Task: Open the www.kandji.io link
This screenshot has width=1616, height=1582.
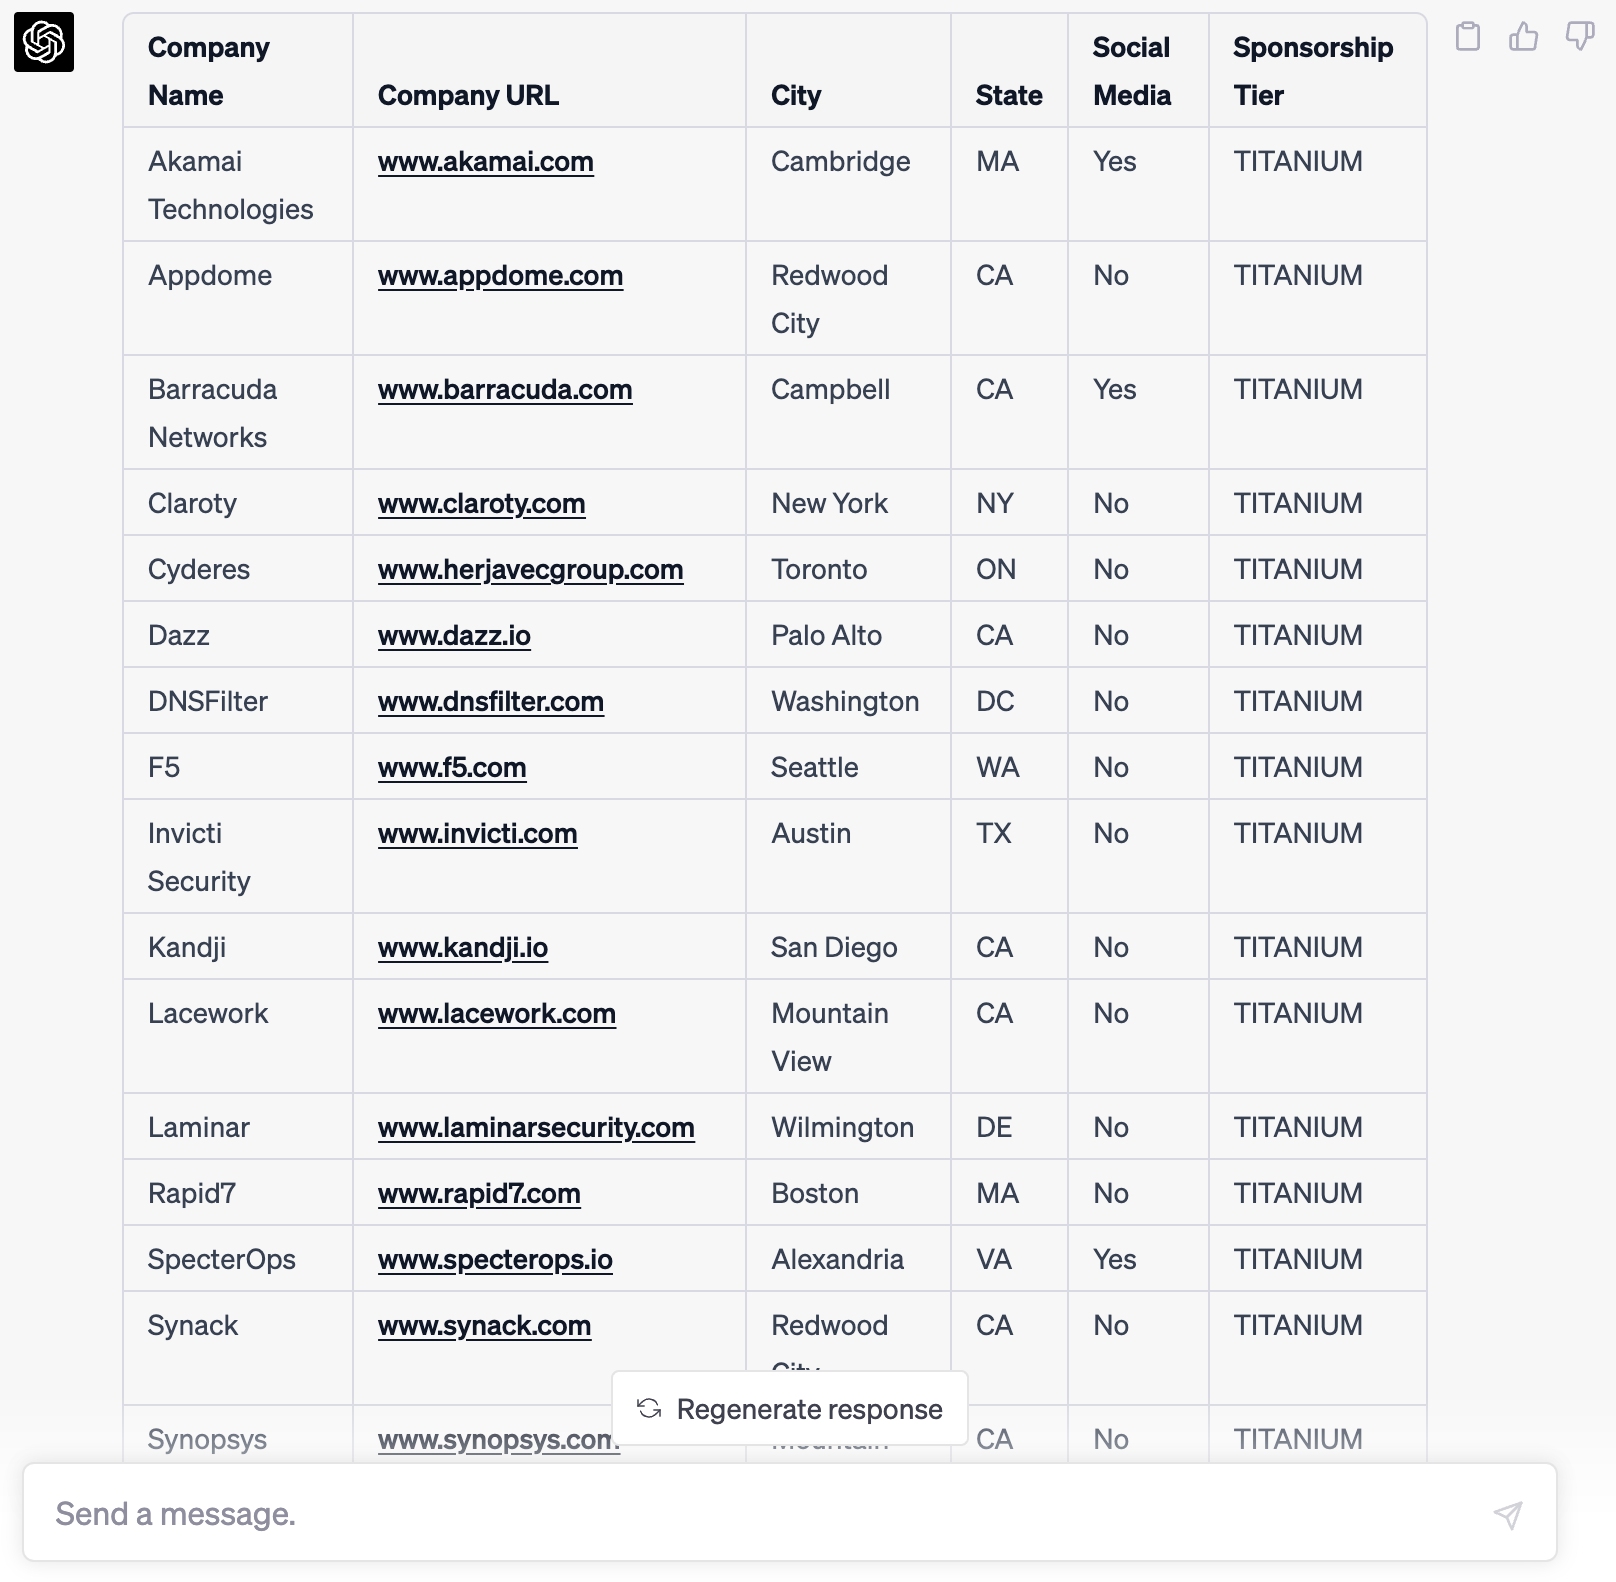Action: pos(463,947)
